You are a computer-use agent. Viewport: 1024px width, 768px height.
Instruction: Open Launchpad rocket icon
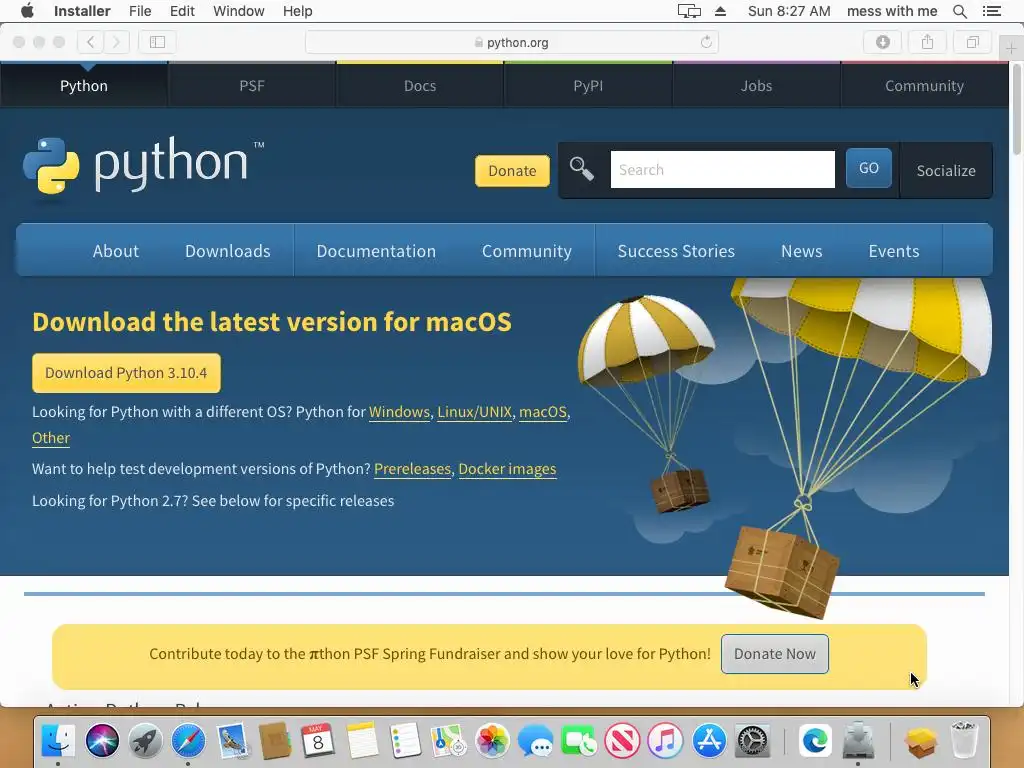coord(145,741)
